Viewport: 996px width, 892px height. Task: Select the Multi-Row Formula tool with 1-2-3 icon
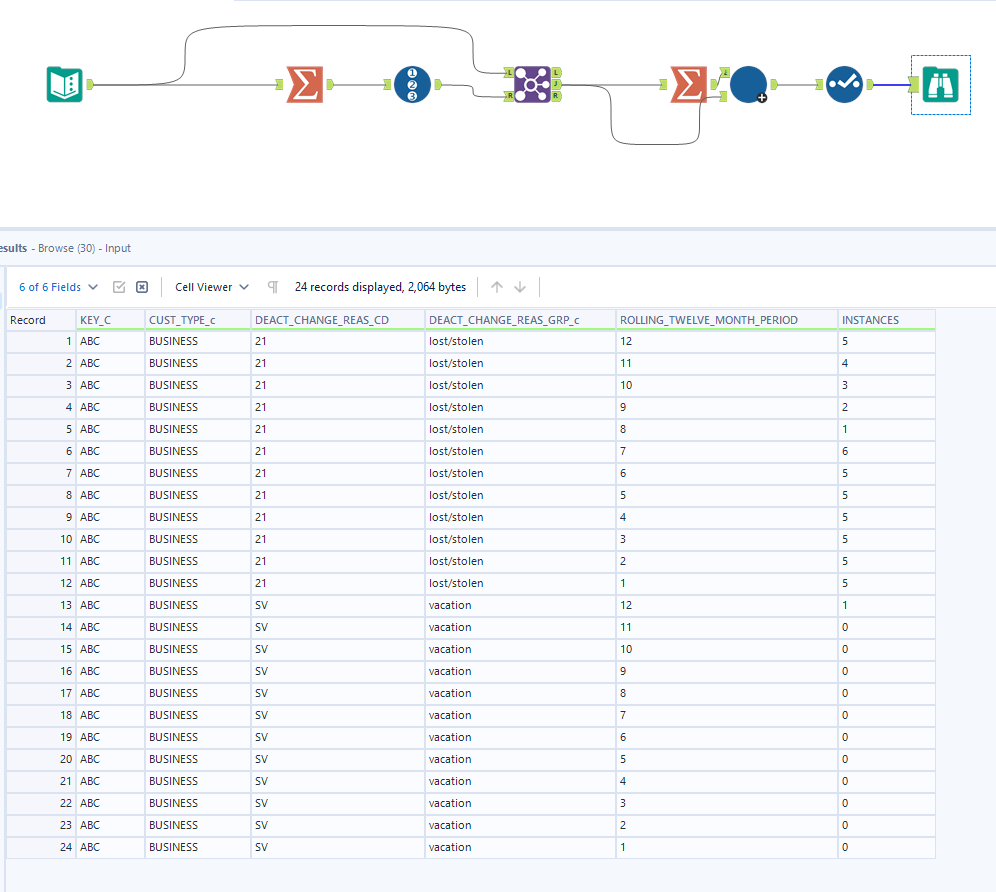[x=412, y=84]
